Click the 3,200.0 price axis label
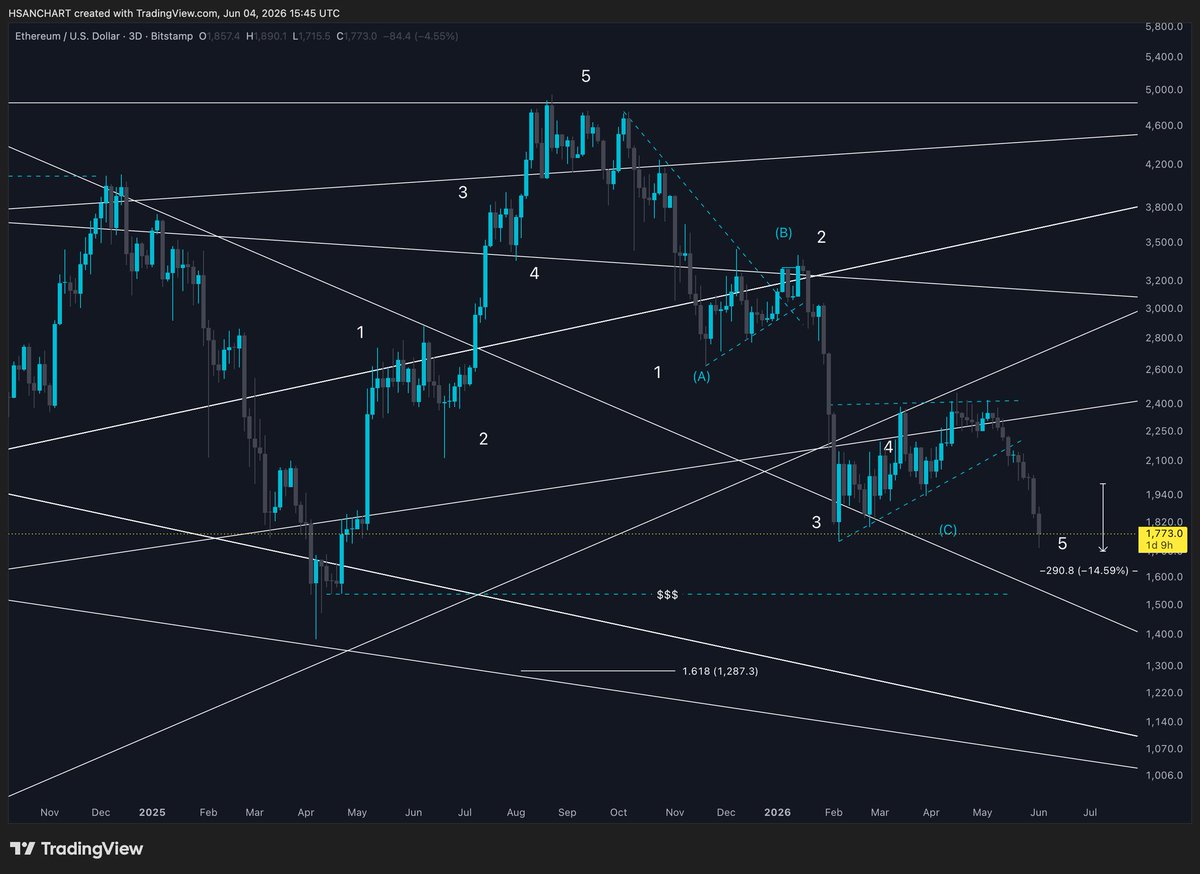 pyautogui.click(x=1163, y=280)
